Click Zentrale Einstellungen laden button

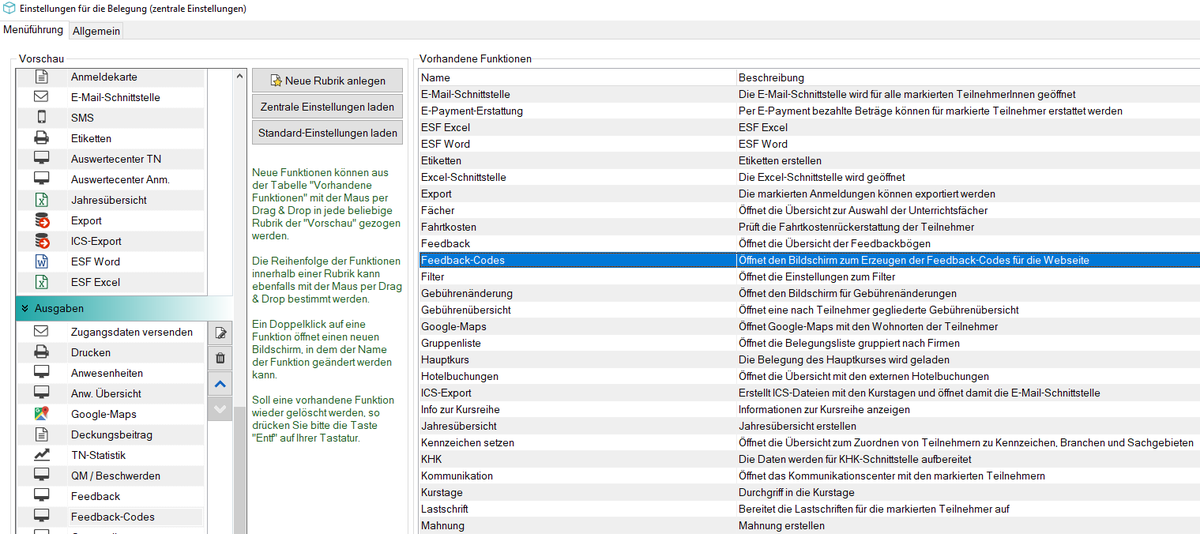[x=327, y=107]
